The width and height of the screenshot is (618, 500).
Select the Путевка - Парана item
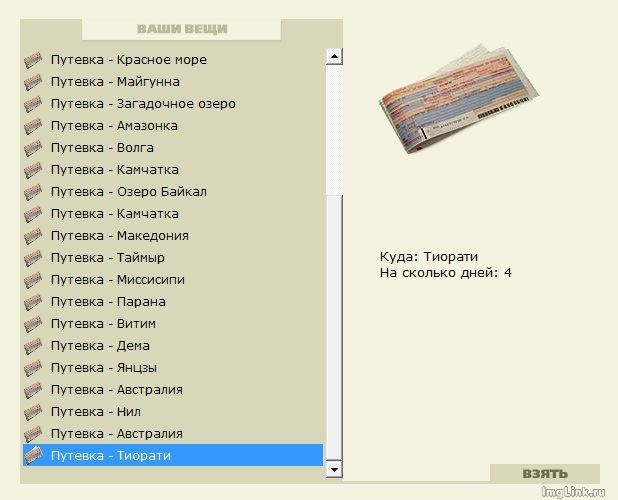(108, 302)
